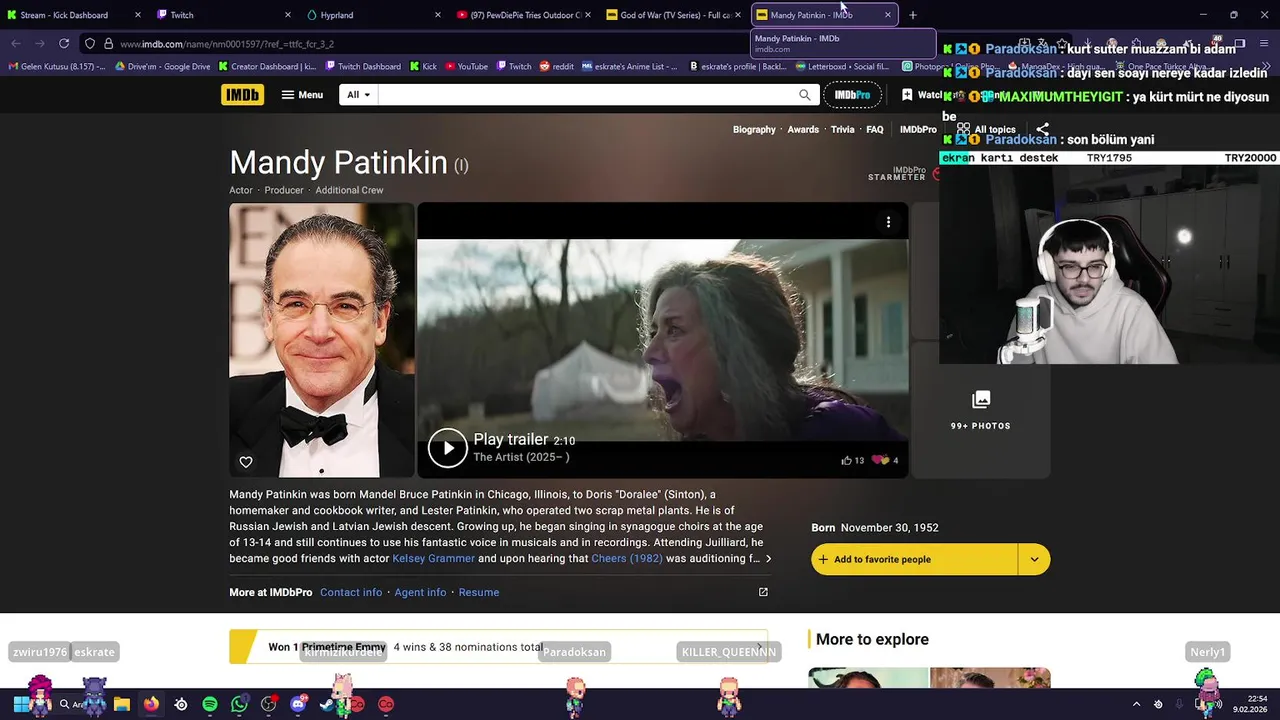This screenshot has width=1280, height=720.
Task: Open the FAQ link
Action: point(875,130)
